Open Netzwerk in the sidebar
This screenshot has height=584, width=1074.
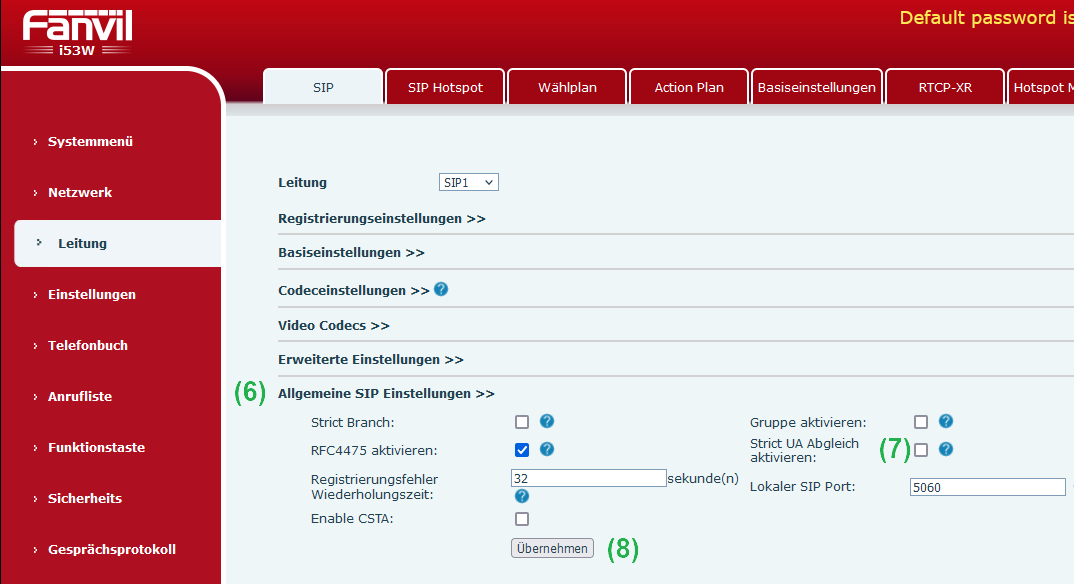point(79,192)
